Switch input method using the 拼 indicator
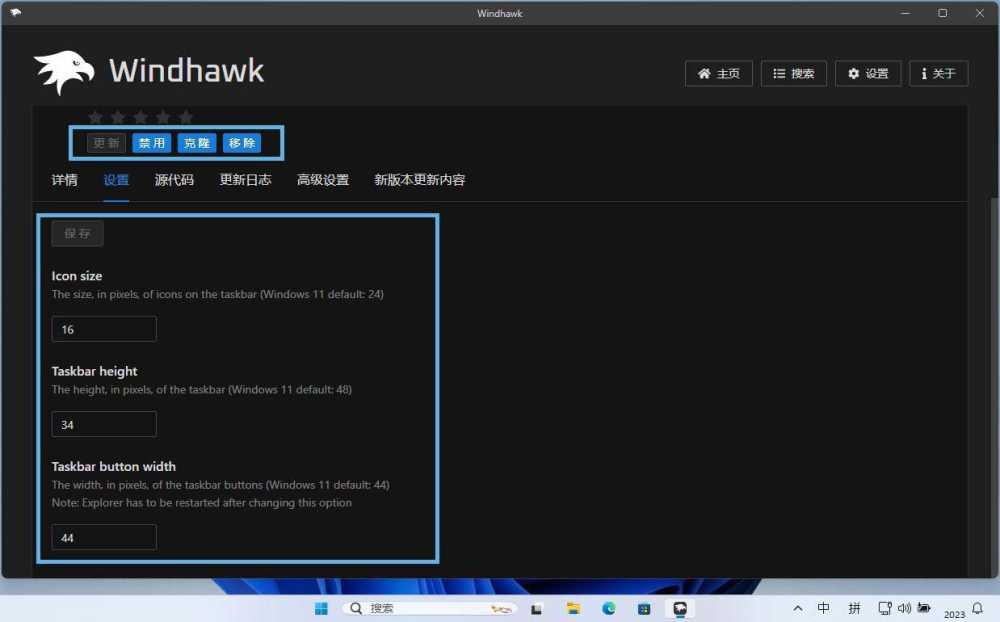This screenshot has width=1000, height=622. pos(853,608)
